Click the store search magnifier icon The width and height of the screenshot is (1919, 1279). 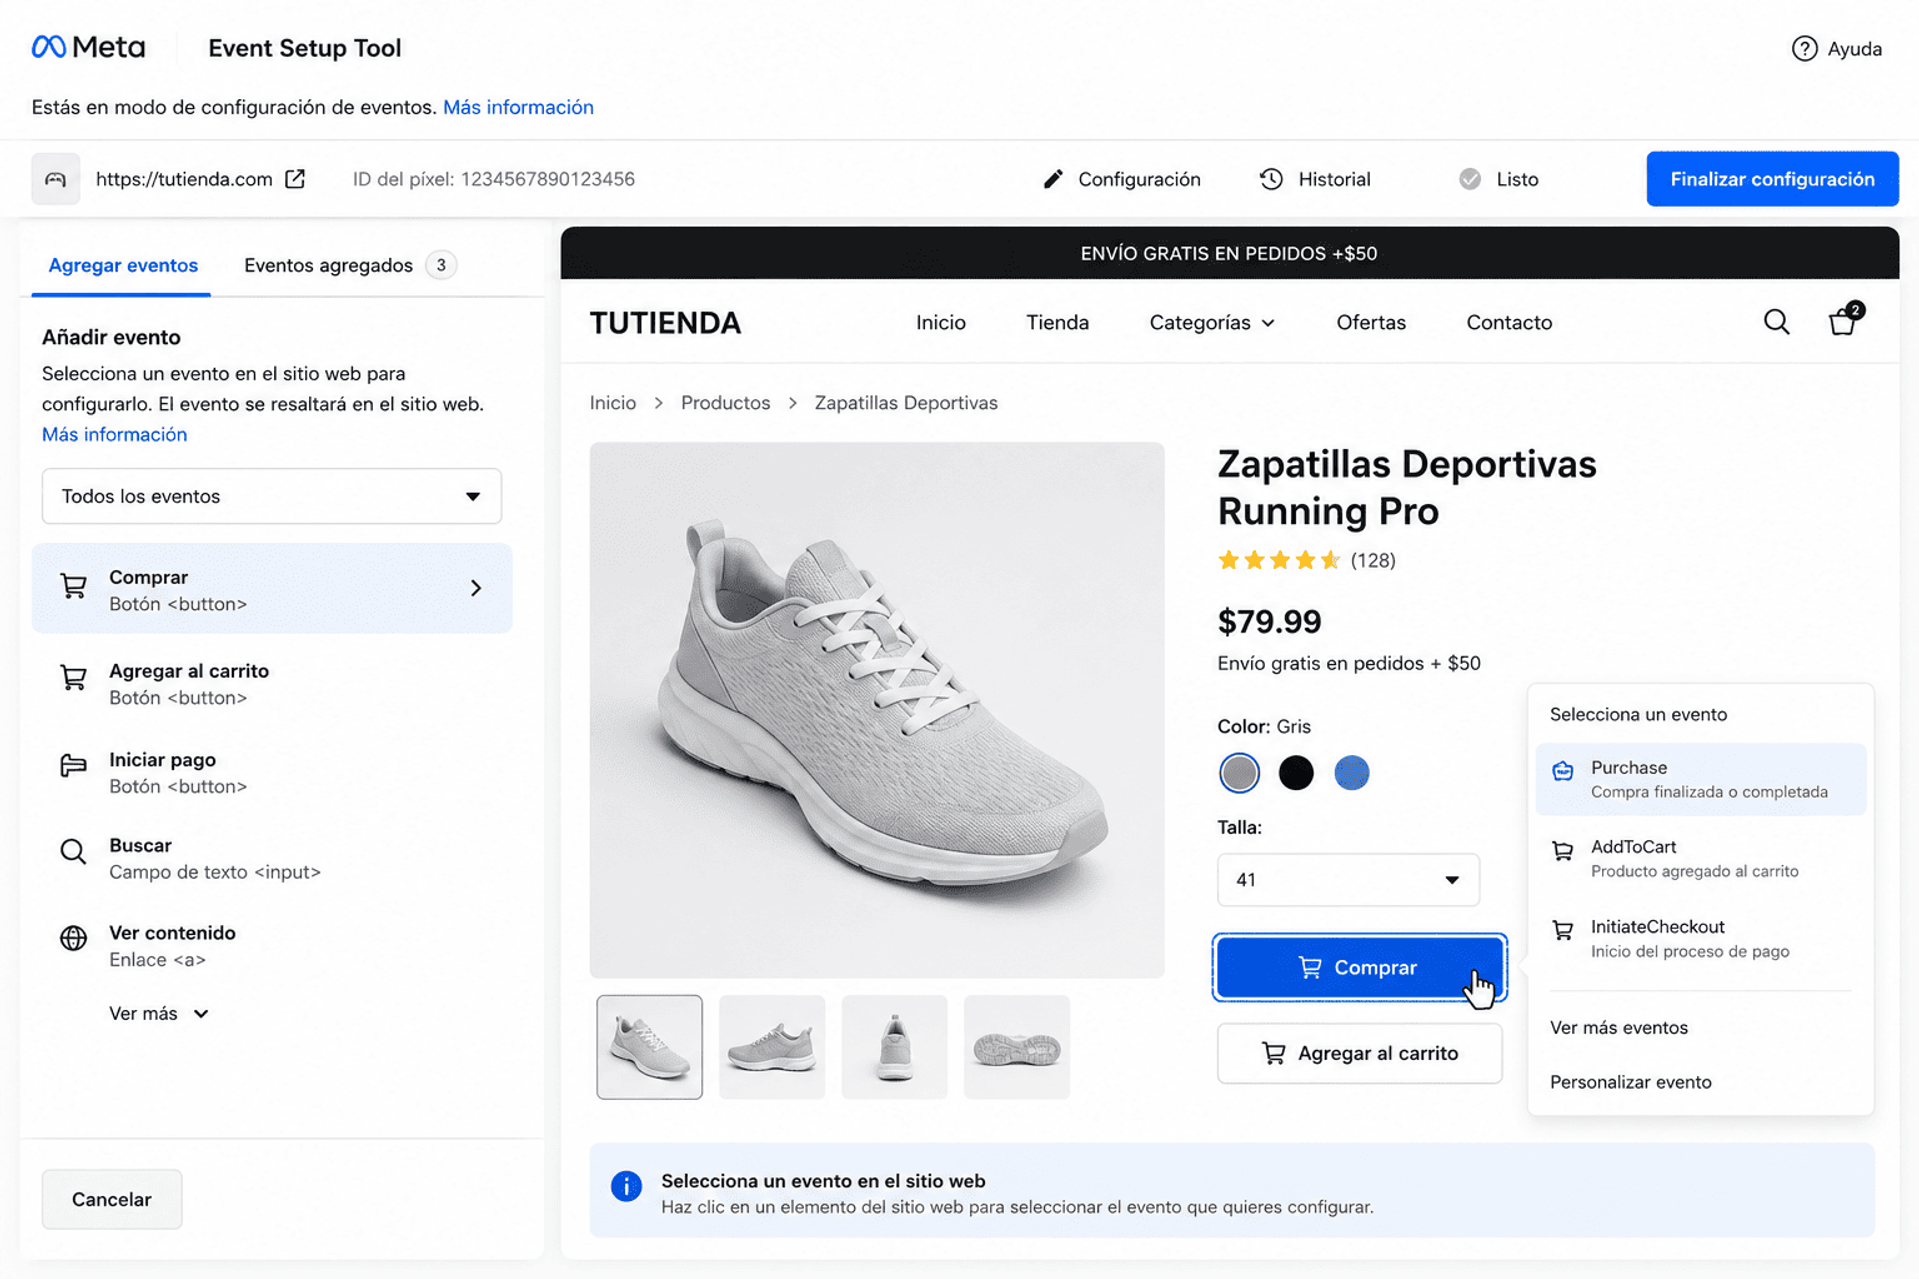1776,322
